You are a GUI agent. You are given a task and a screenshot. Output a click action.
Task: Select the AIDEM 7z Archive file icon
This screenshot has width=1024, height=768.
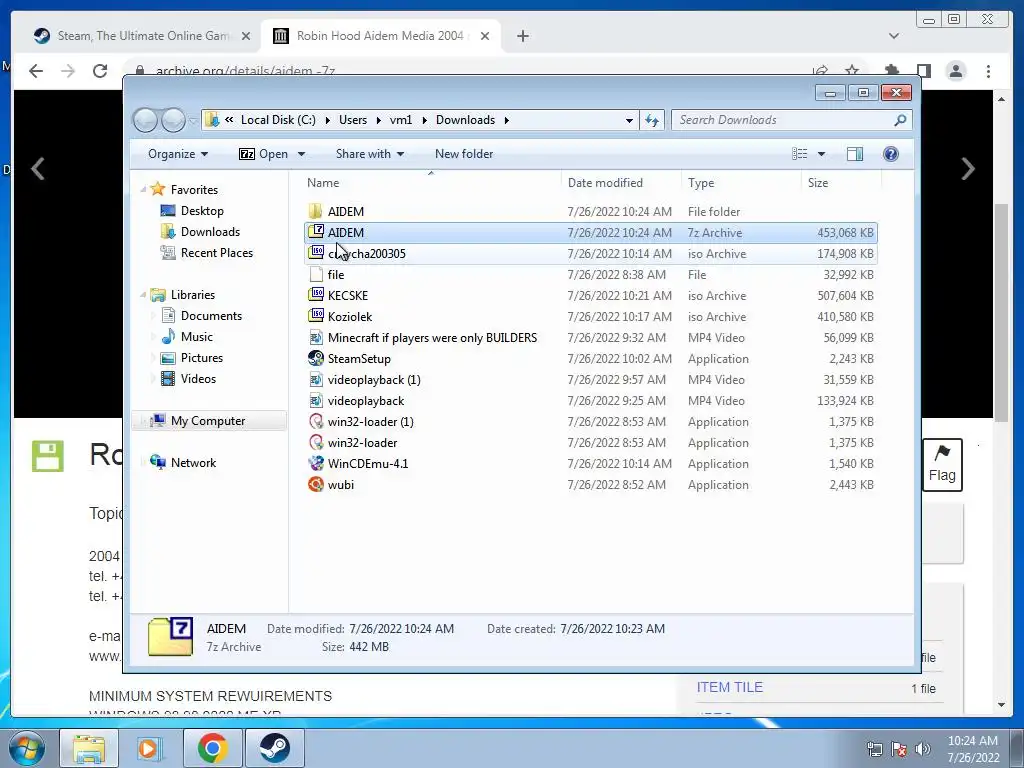coord(316,232)
